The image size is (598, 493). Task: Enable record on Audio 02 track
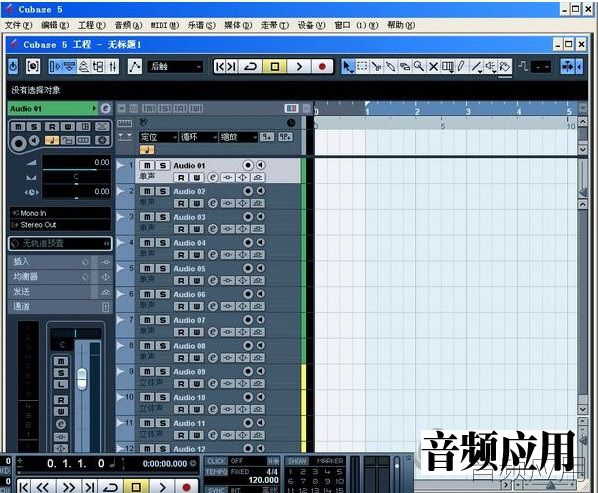[x=248, y=191]
